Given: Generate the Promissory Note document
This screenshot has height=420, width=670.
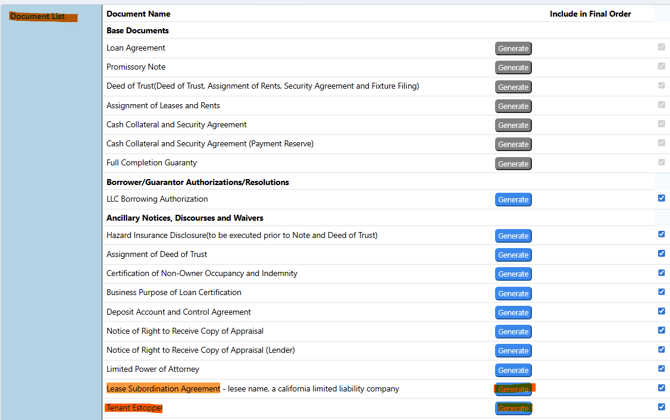Looking at the screenshot, I should click(x=513, y=67).
